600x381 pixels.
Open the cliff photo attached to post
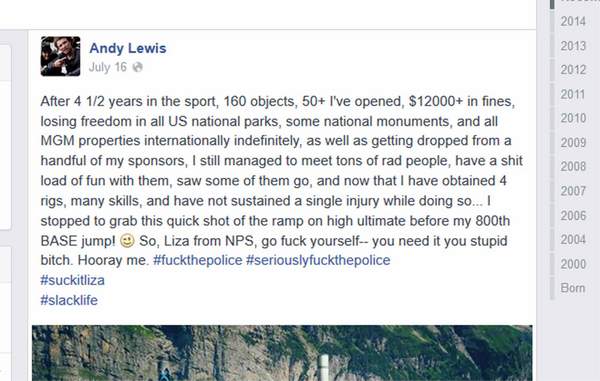(282, 353)
